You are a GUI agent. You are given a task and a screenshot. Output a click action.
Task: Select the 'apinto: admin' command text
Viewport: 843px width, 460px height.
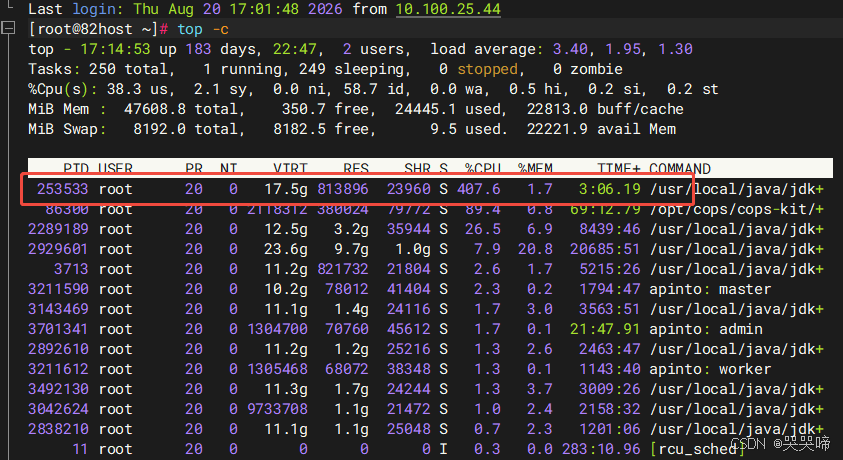pos(705,329)
